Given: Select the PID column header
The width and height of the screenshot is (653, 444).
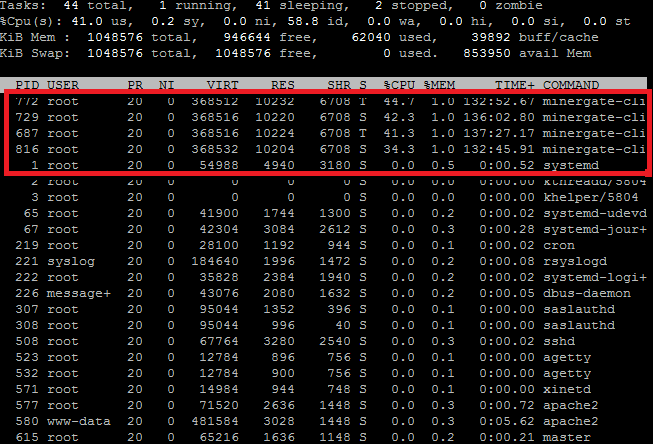Looking at the screenshot, I should 27,85.
